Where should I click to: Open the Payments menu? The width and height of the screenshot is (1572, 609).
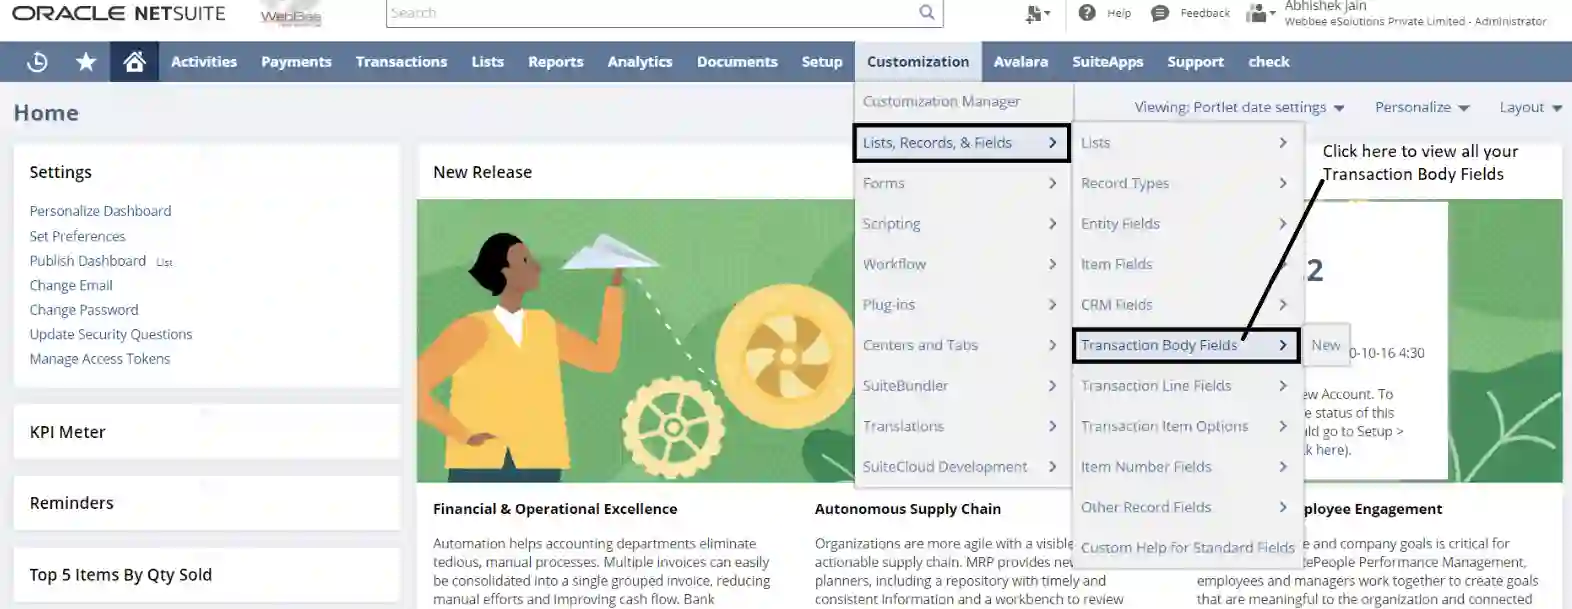(x=296, y=62)
